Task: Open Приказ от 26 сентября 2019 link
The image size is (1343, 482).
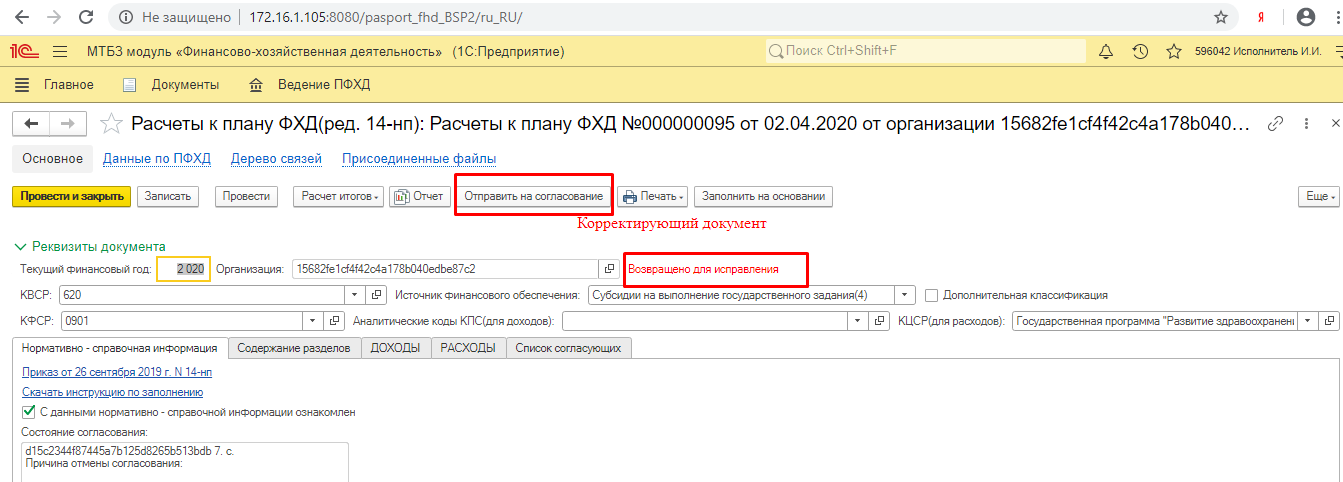Action: pyautogui.click(x=117, y=372)
